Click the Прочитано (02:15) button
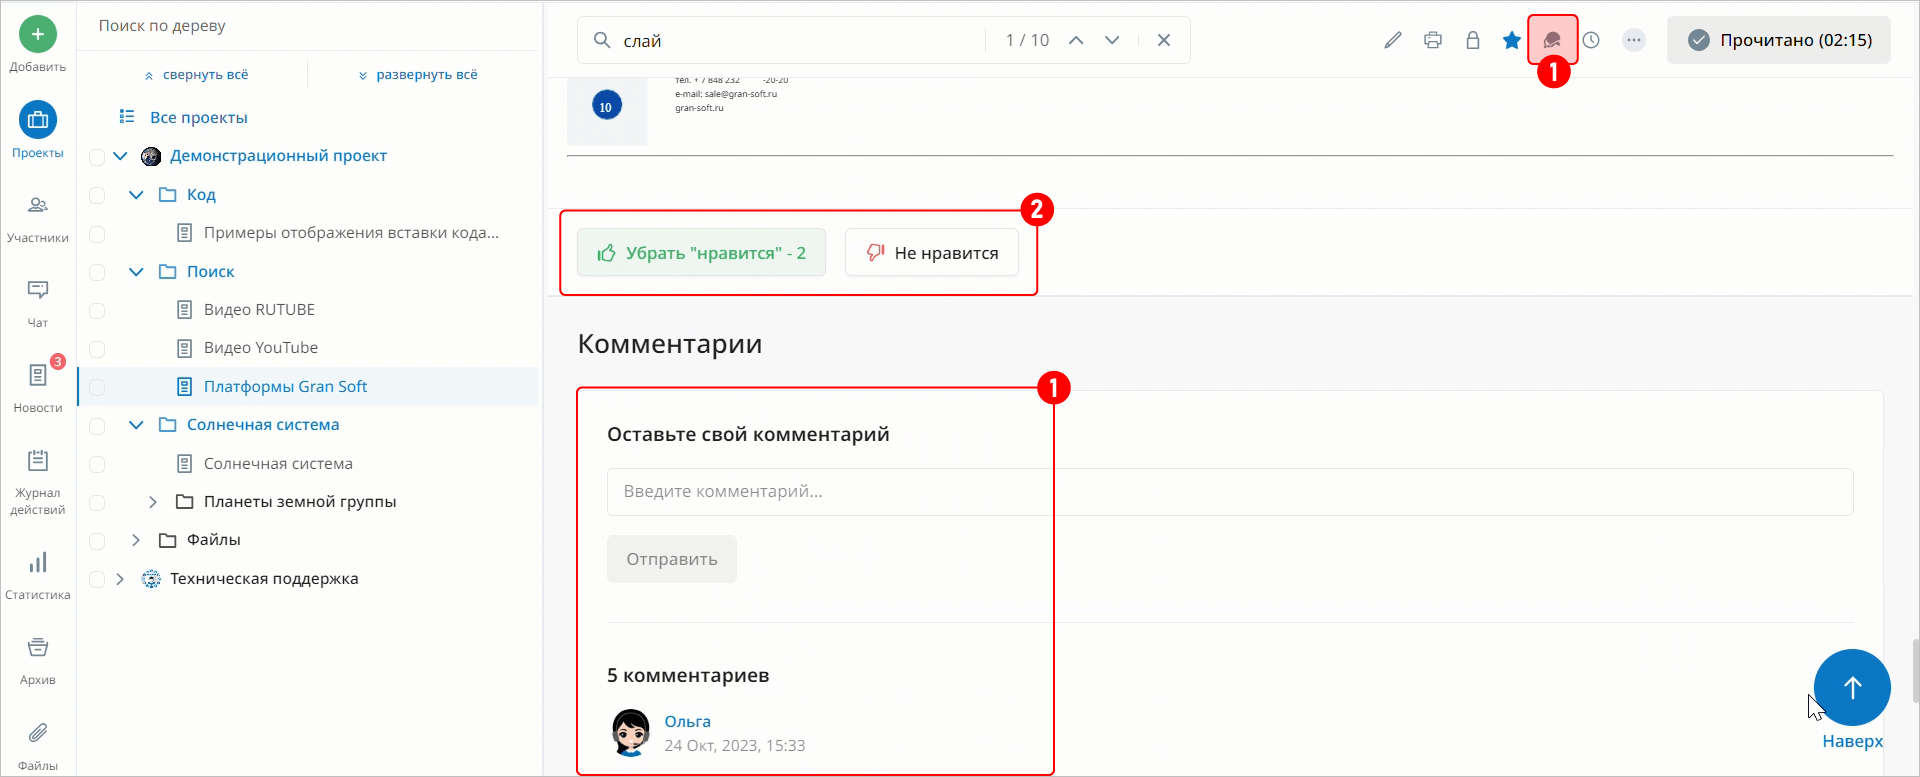Viewport: 1920px width, 777px height. (1778, 40)
